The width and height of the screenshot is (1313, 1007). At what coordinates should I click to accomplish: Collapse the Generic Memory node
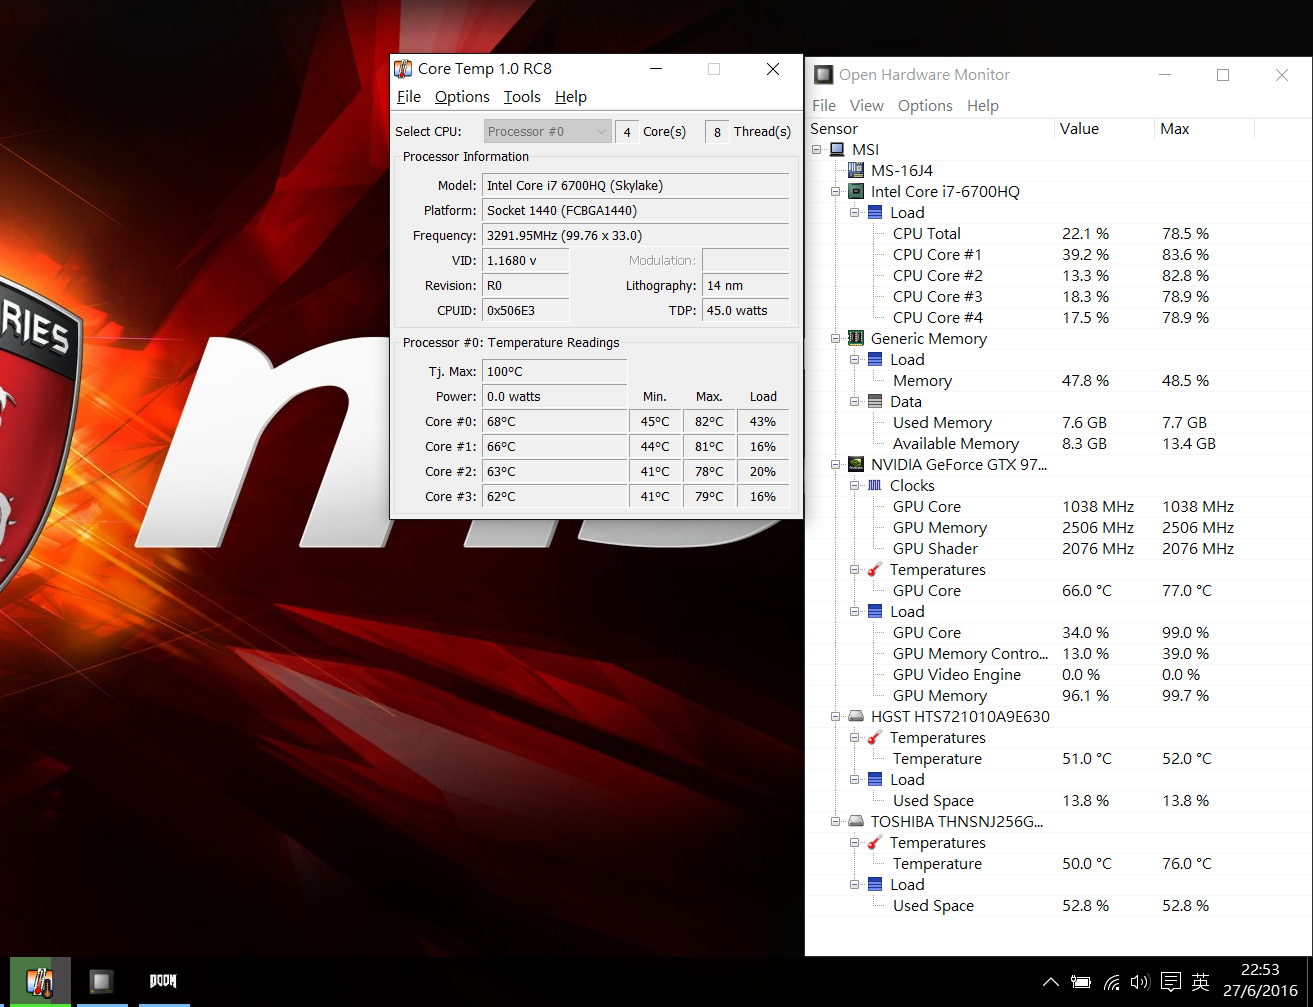coord(836,339)
